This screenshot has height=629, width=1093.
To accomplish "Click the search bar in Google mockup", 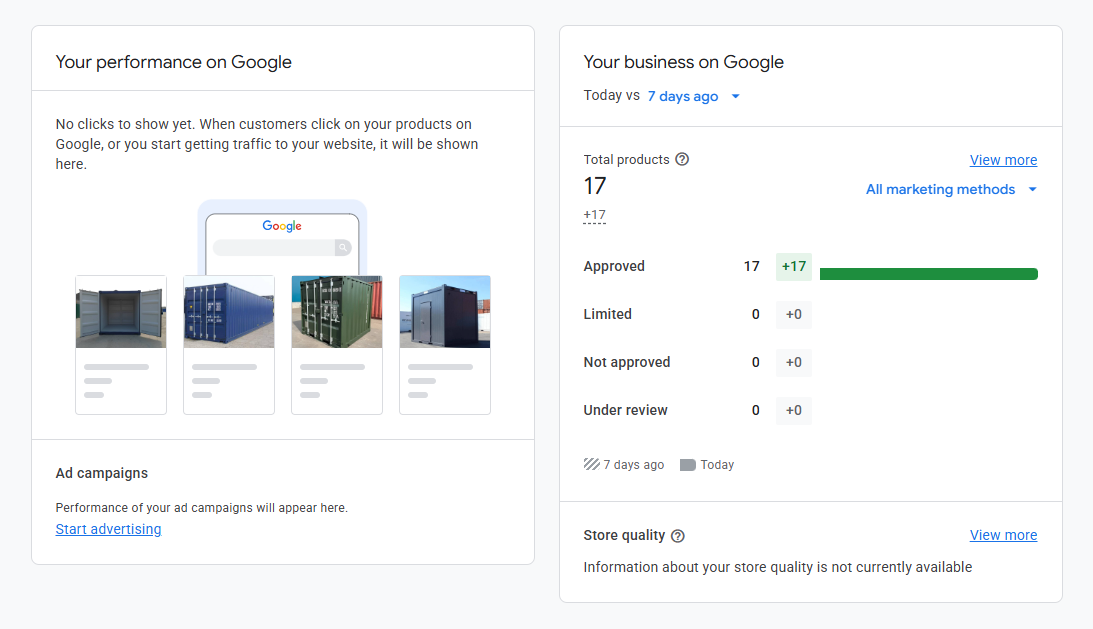I will 282,248.
